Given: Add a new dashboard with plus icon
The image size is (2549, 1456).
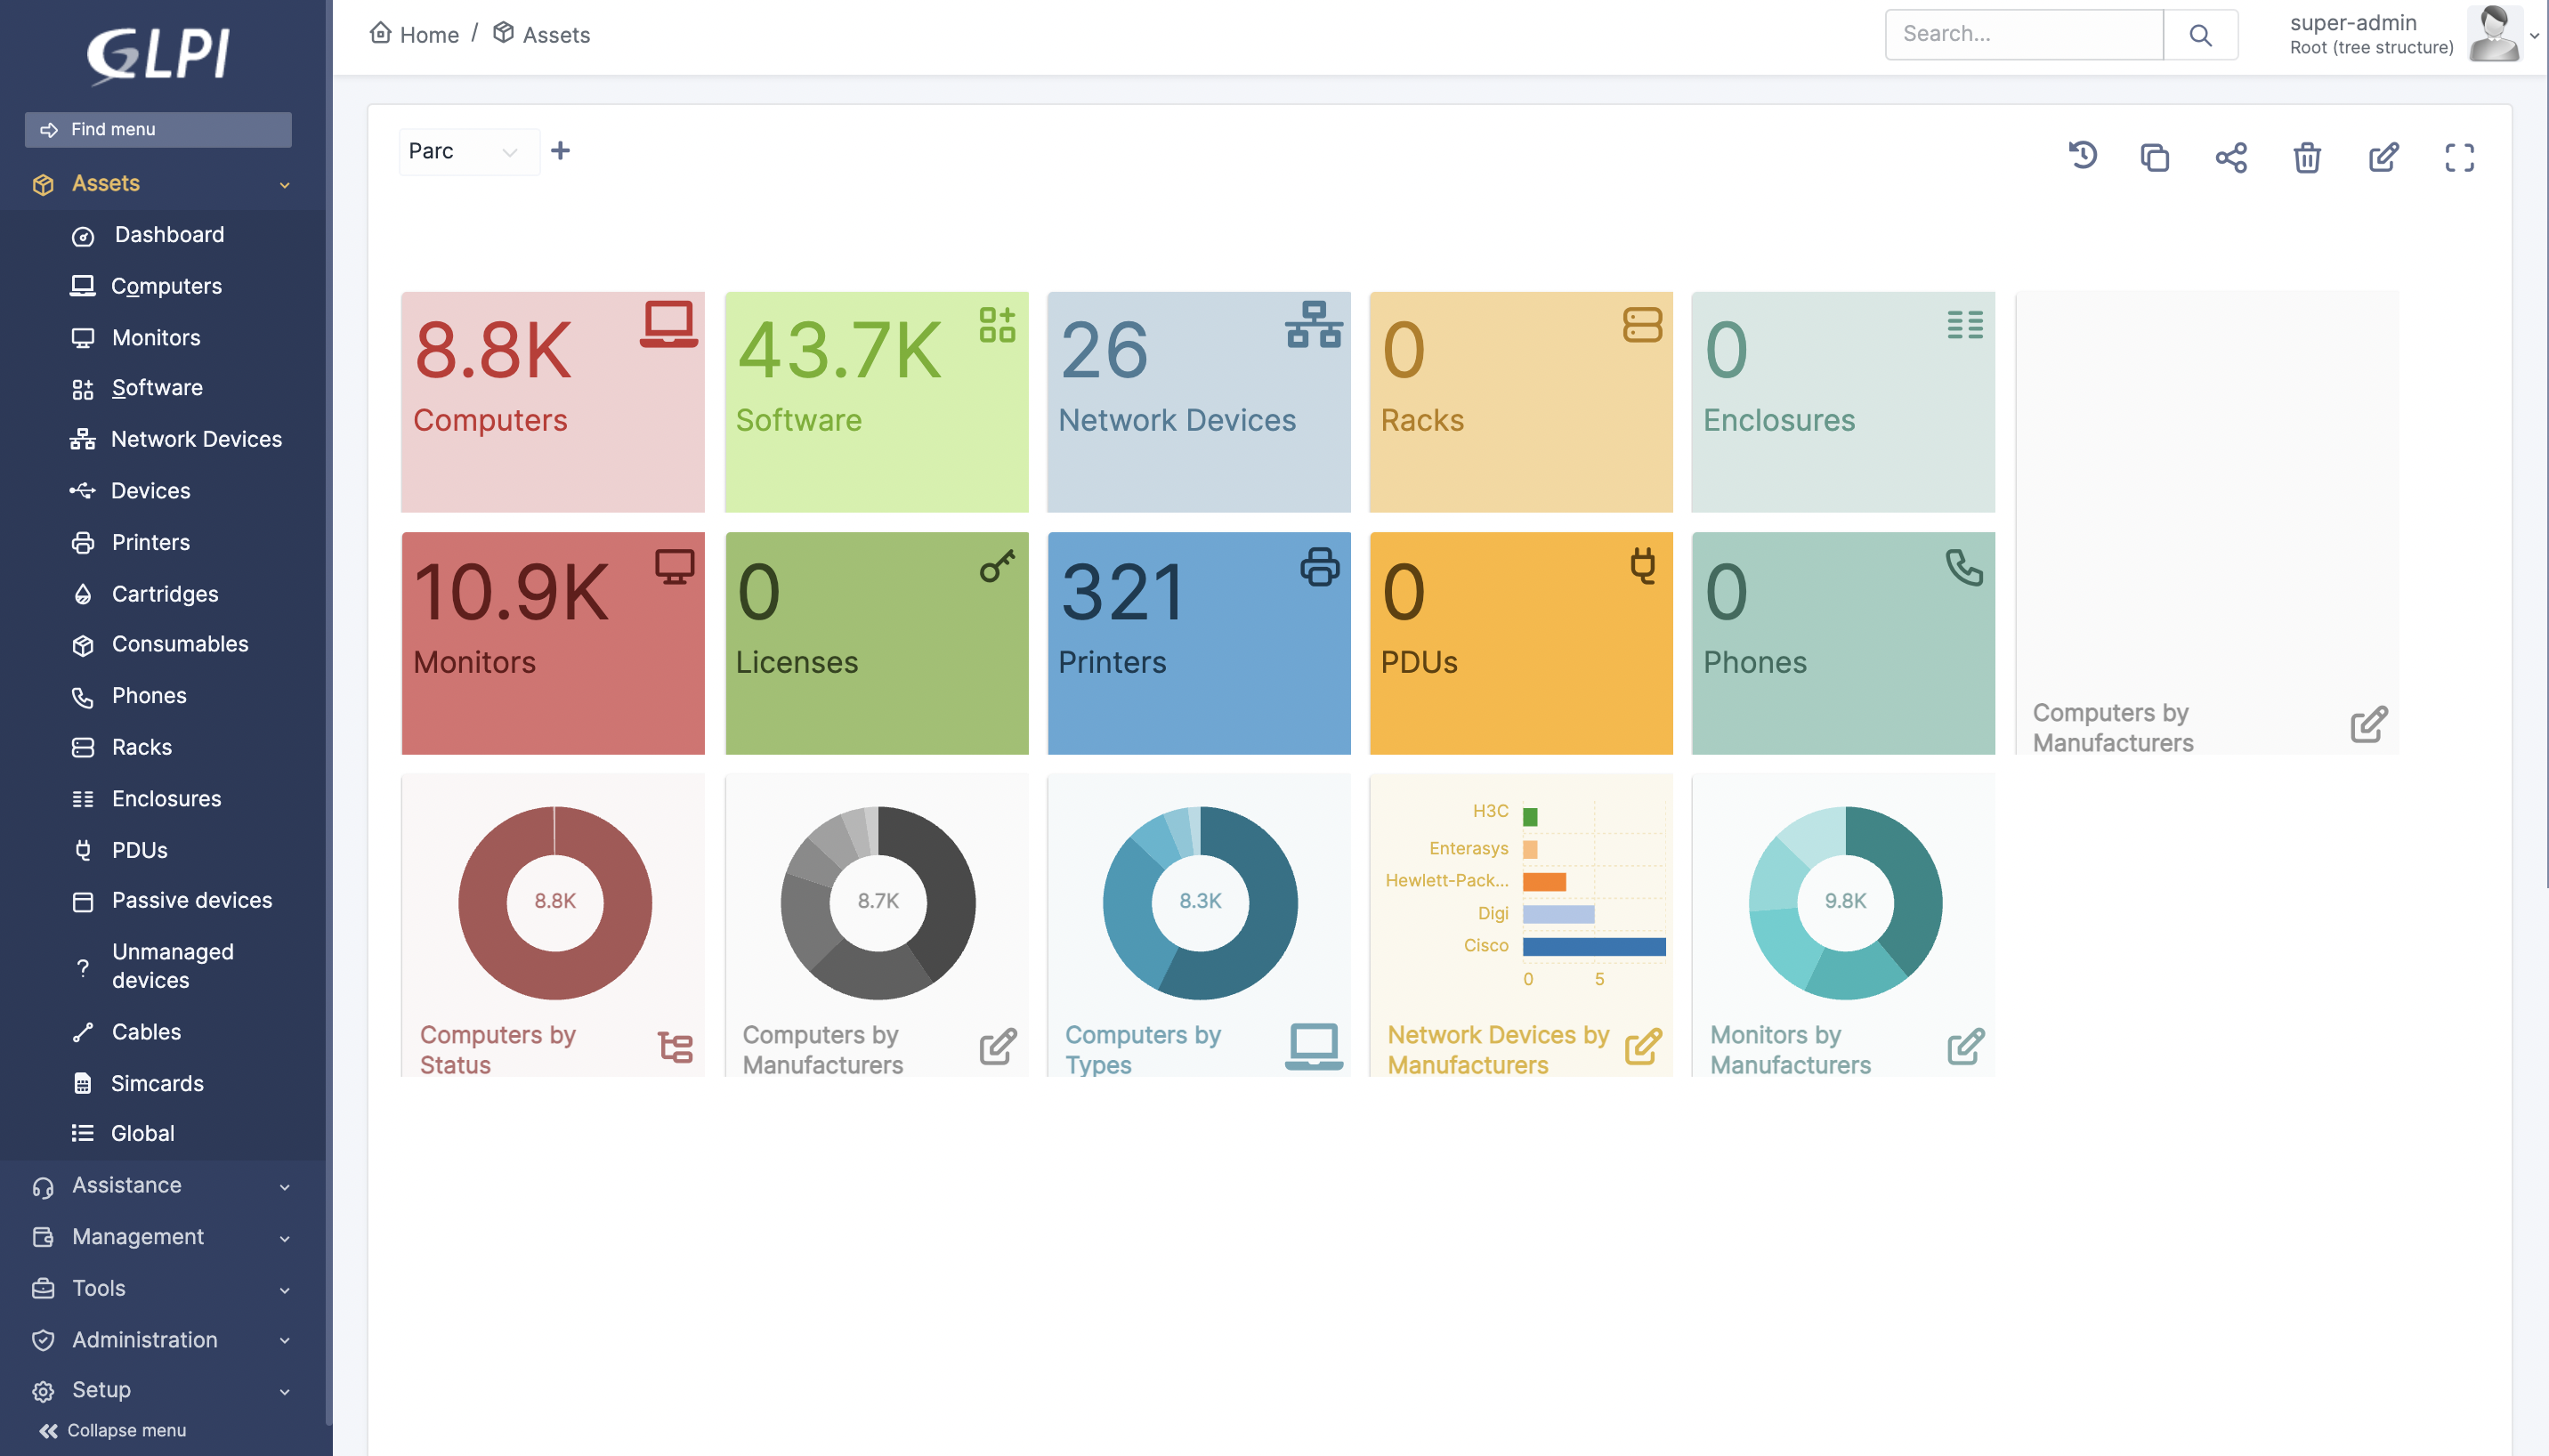Looking at the screenshot, I should [561, 151].
